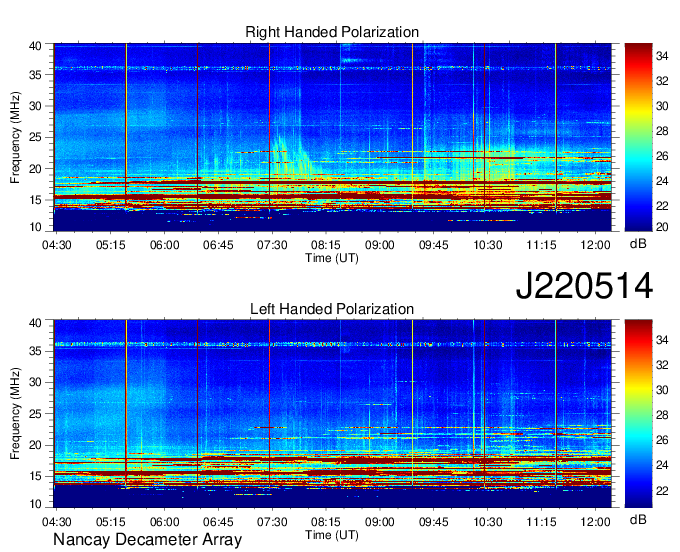This screenshot has height=552, width=680.
Task: Click the 06:00 time tick under Right Handed plot
Action: point(164,245)
